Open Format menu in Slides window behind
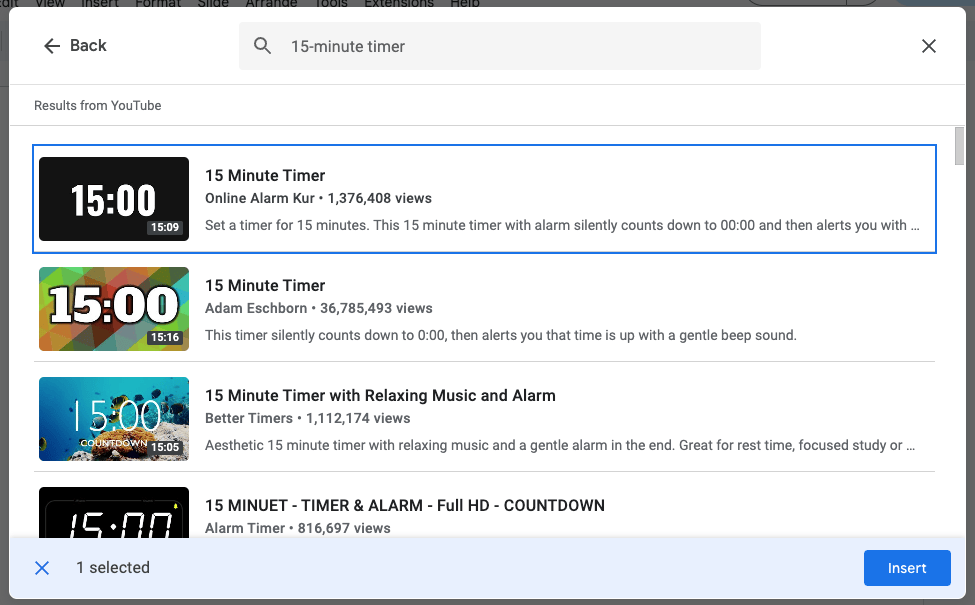 pyautogui.click(x=158, y=3)
